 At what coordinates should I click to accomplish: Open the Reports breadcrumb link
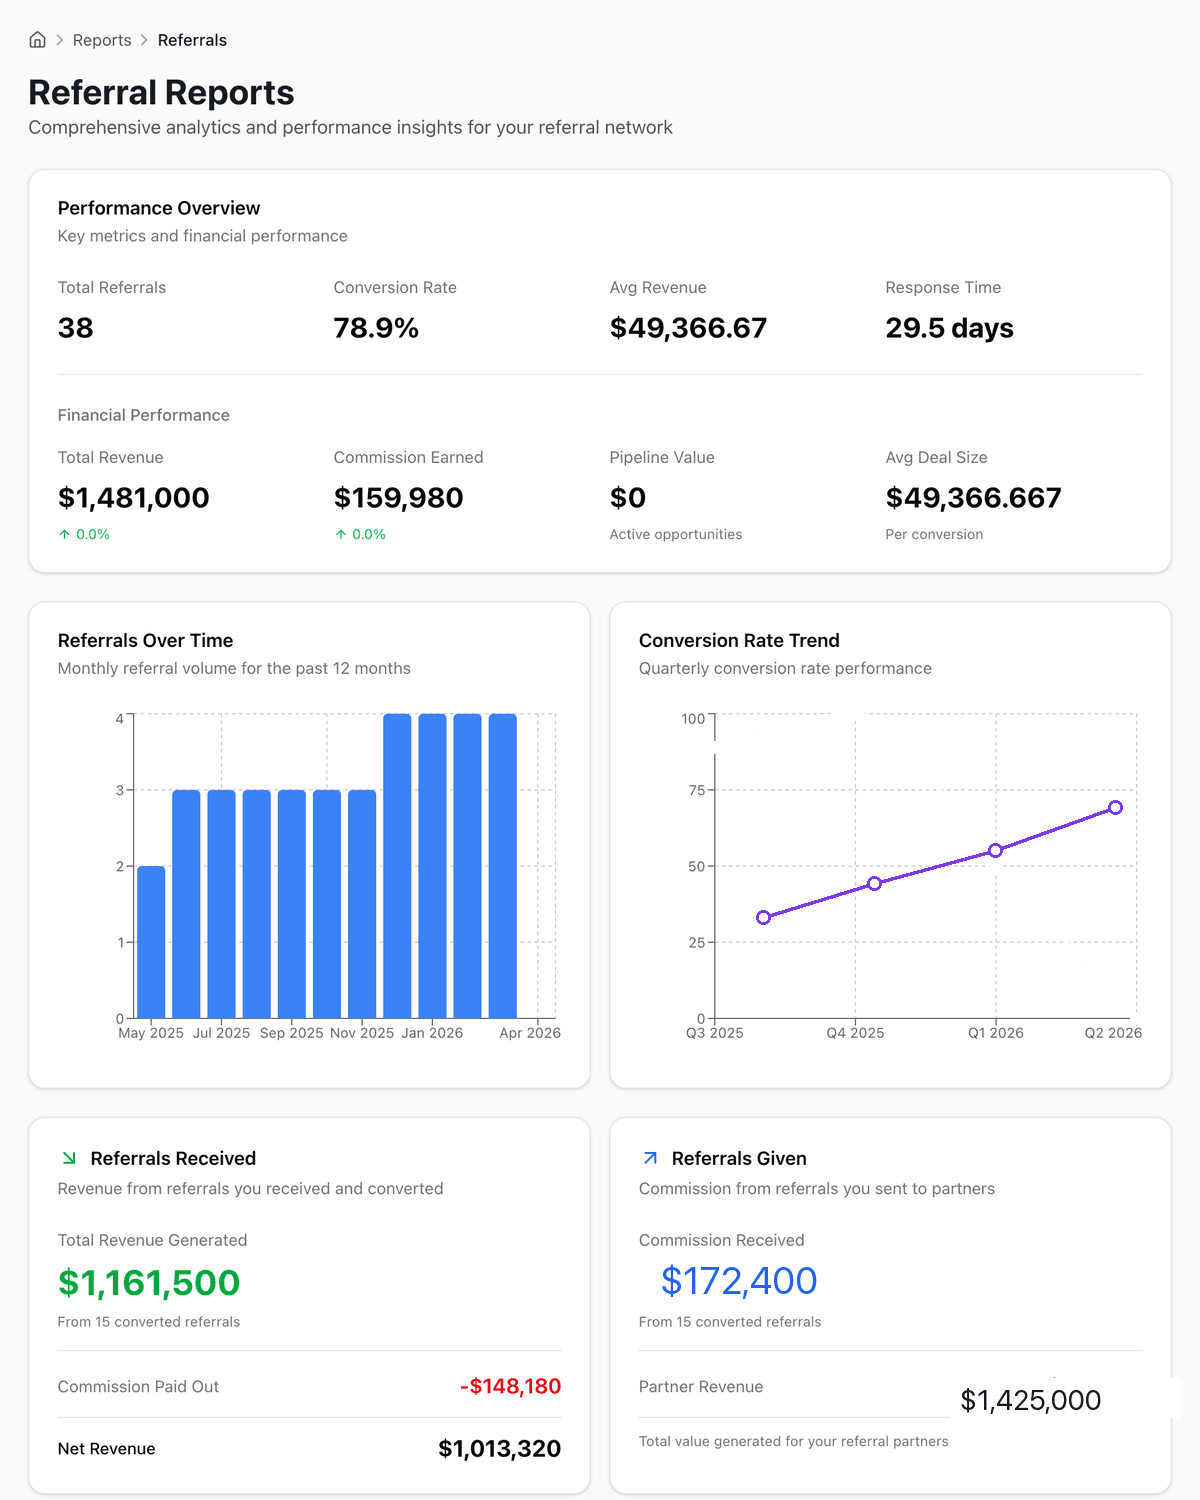tap(102, 40)
